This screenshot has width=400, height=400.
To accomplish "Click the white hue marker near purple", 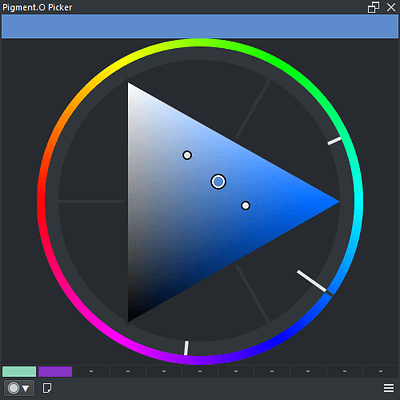I will [x=186, y=348].
